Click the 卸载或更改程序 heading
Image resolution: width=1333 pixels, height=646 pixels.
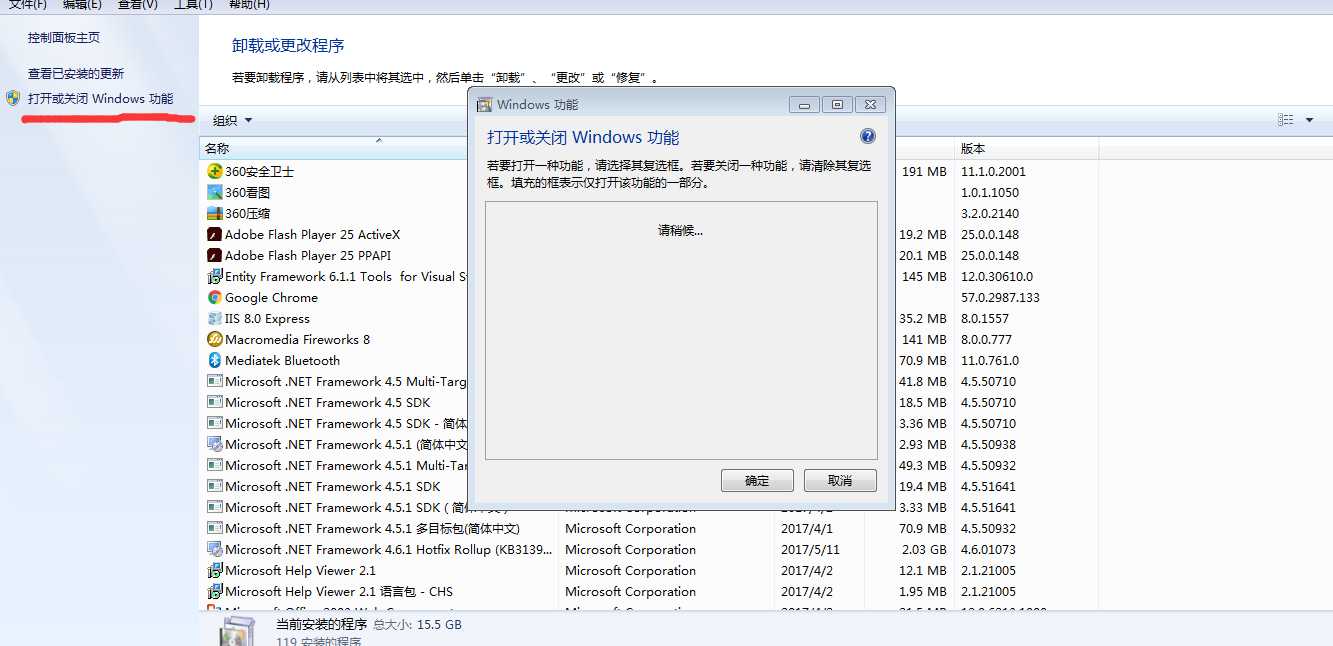(x=288, y=46)
